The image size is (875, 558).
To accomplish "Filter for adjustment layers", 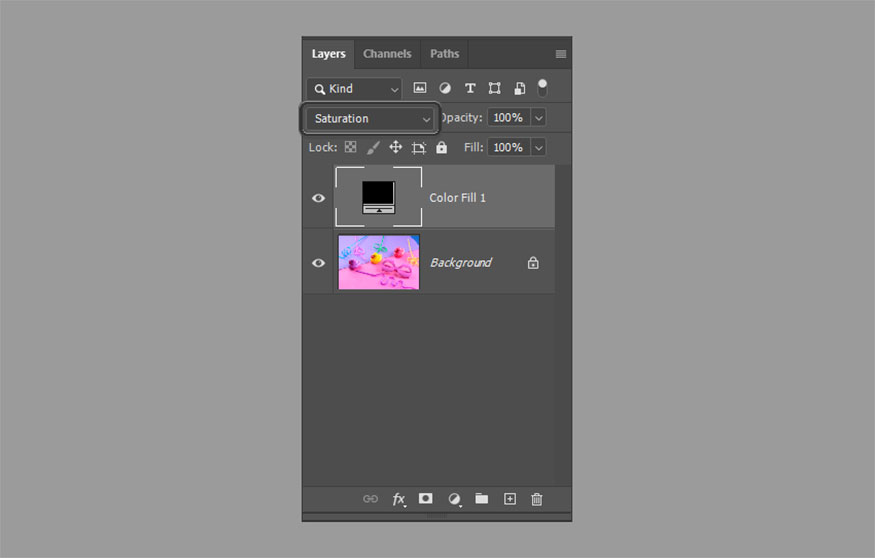I will tap(445, 88).
